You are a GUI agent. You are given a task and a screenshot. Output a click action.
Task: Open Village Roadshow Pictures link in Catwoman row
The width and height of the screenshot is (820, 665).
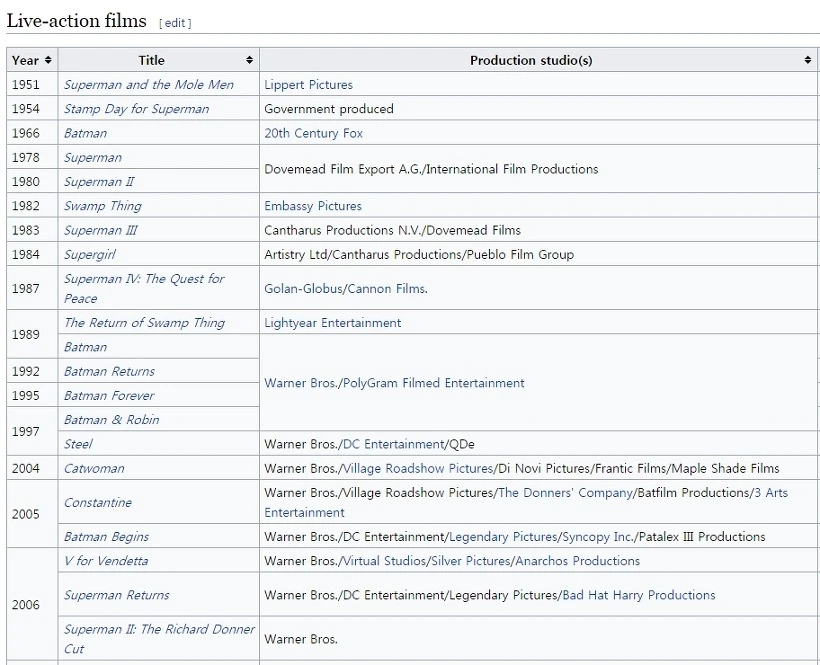coord(418,468)
